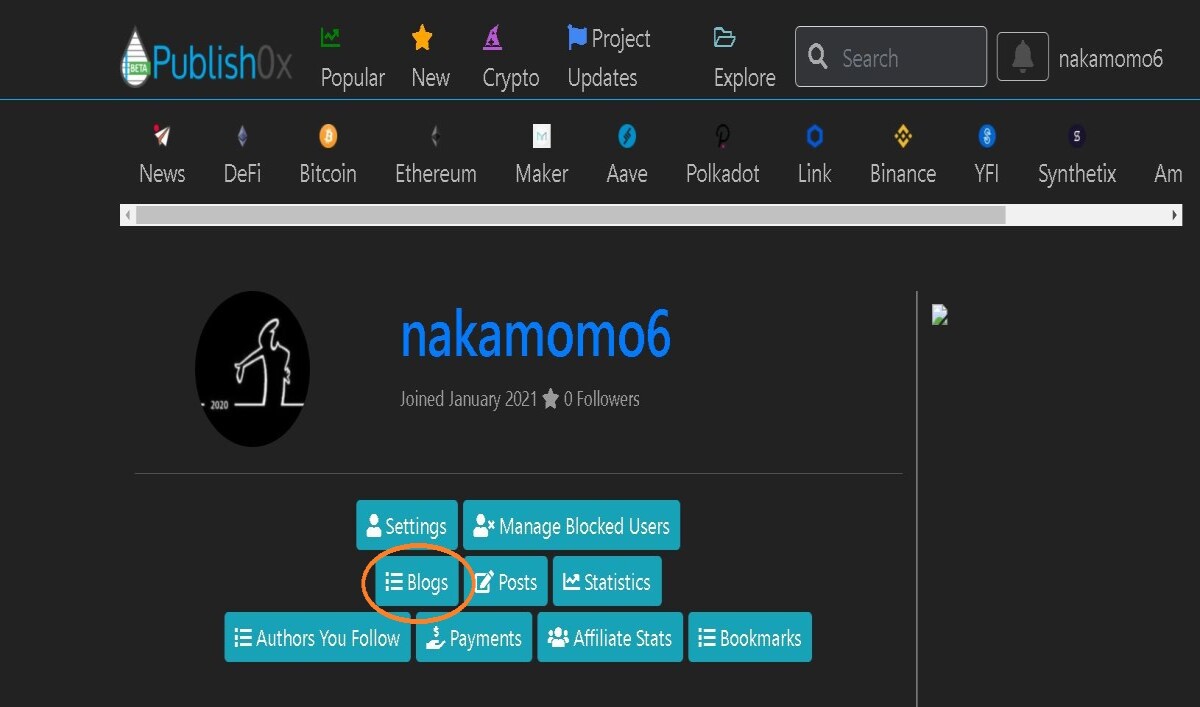
Task: Click the Blogs button
Action: tap(417, 582)
